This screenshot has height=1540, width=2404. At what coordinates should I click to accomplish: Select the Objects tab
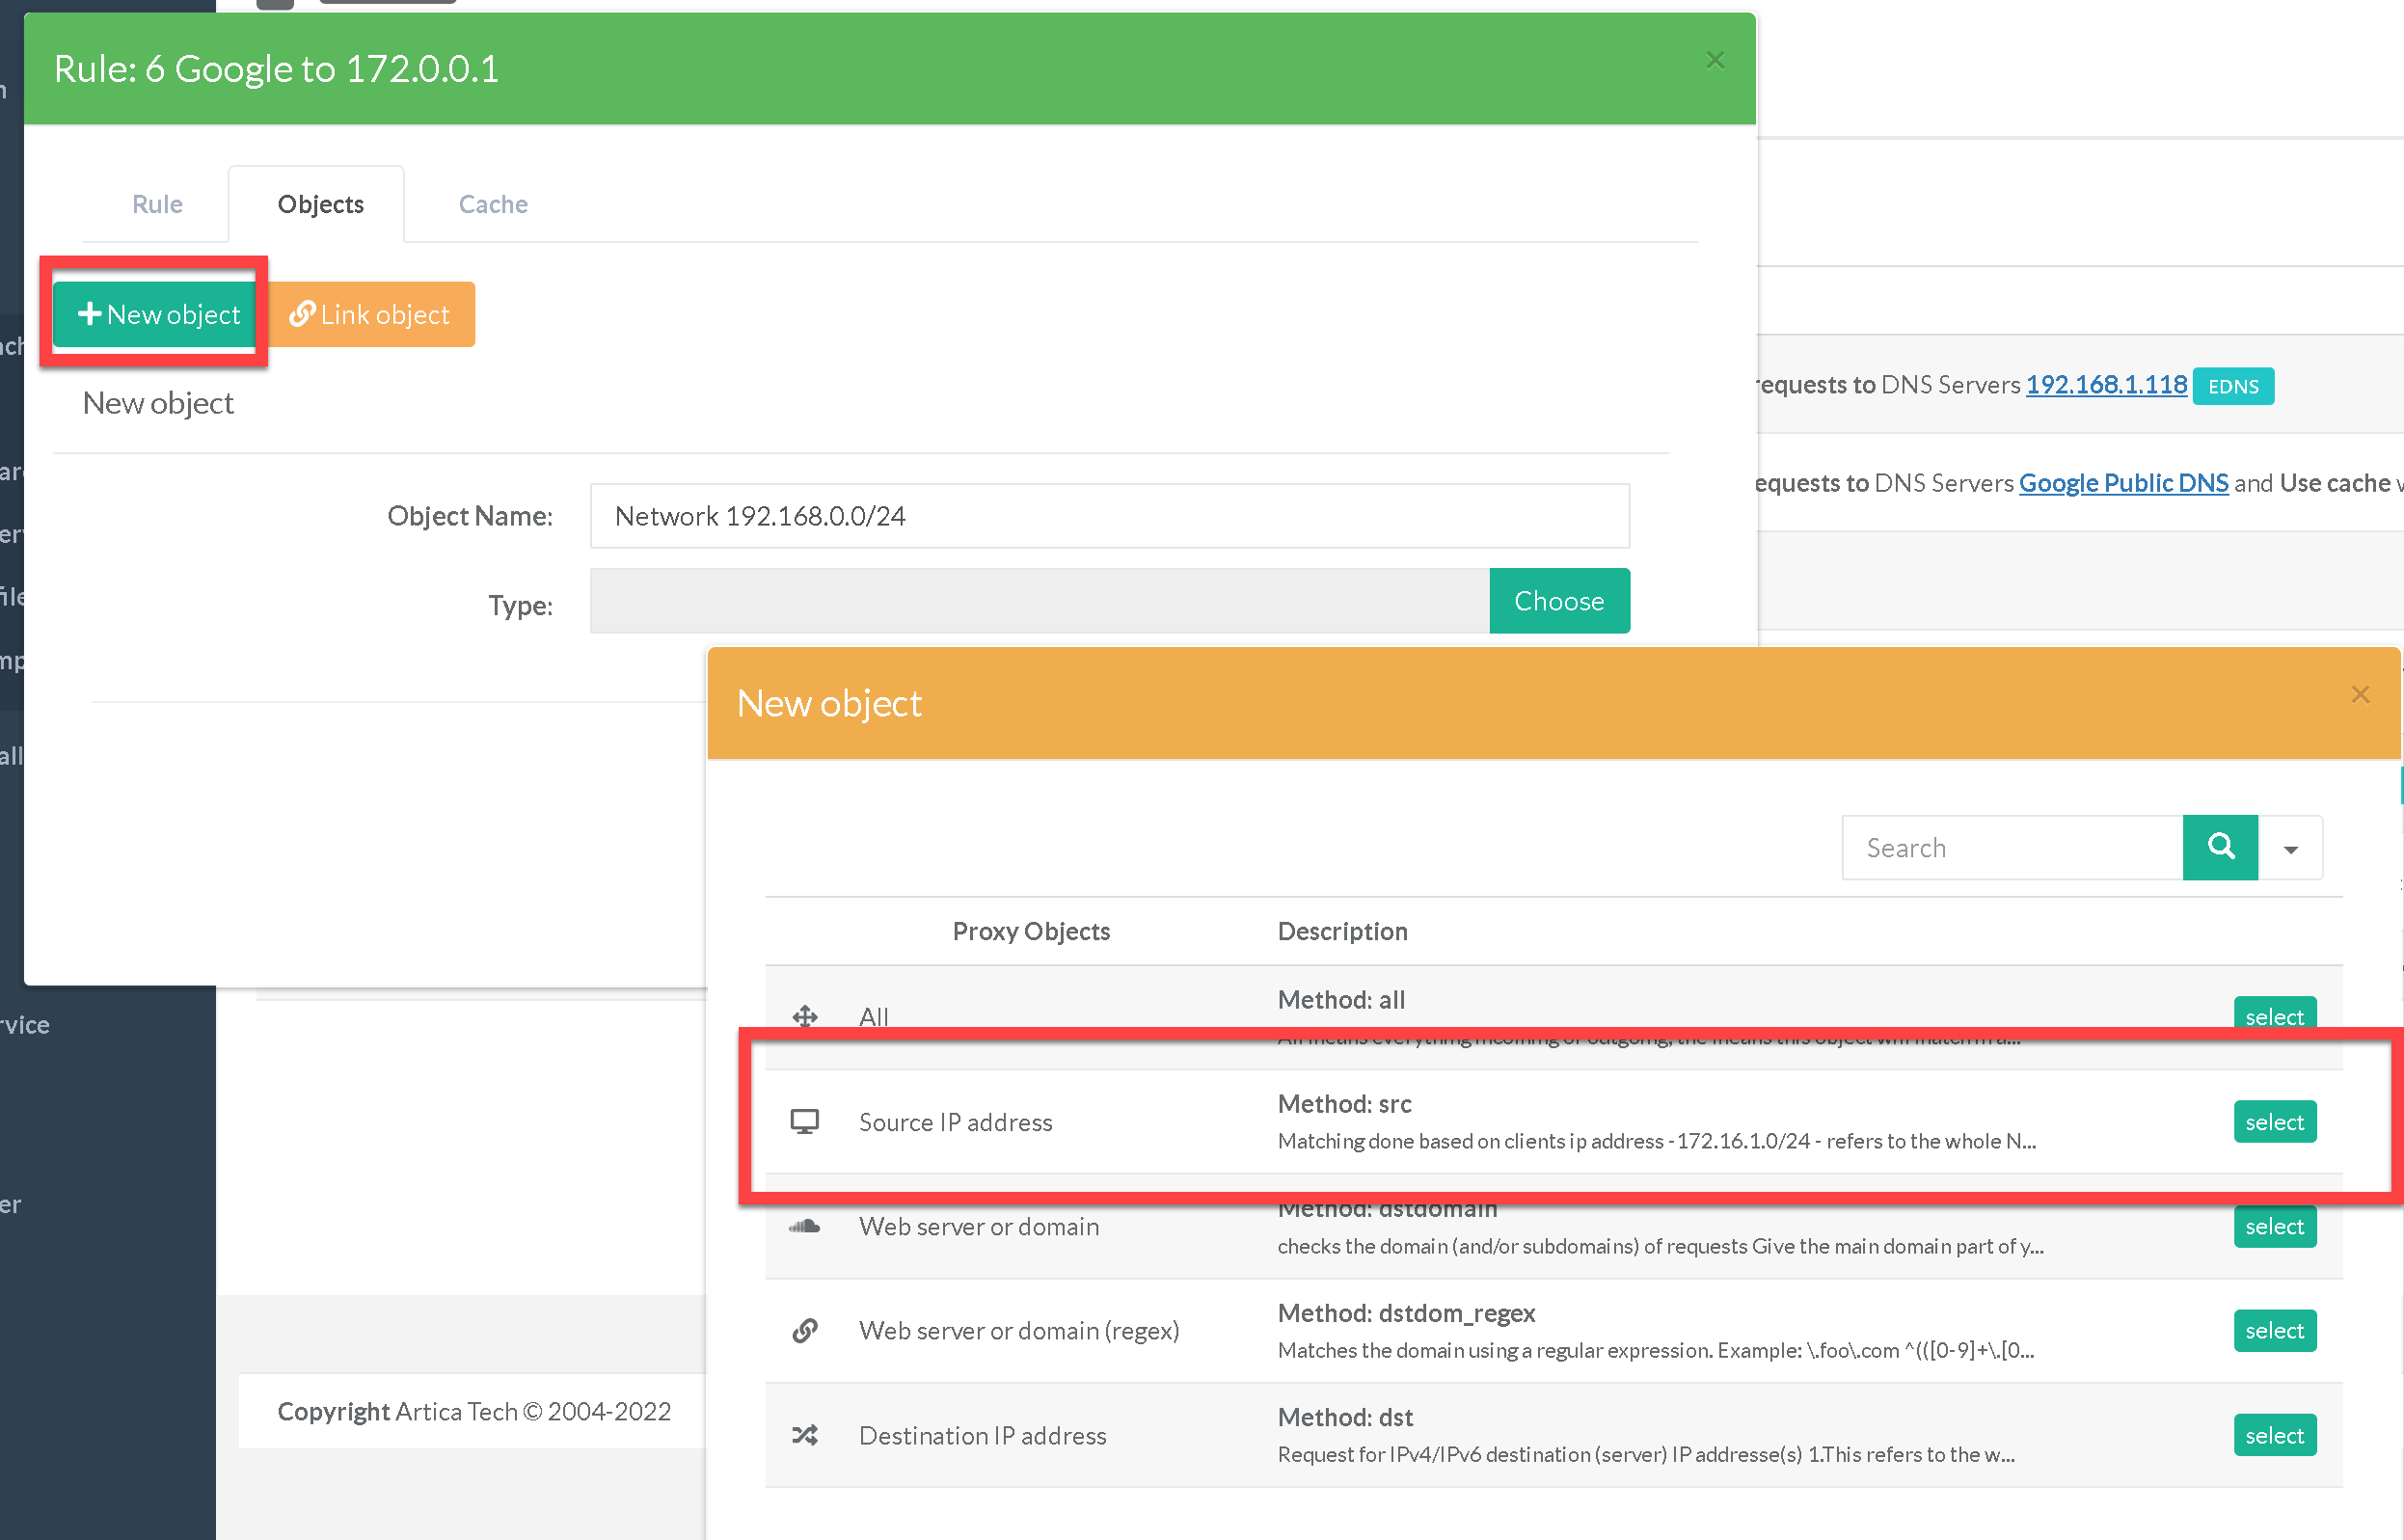320,204
